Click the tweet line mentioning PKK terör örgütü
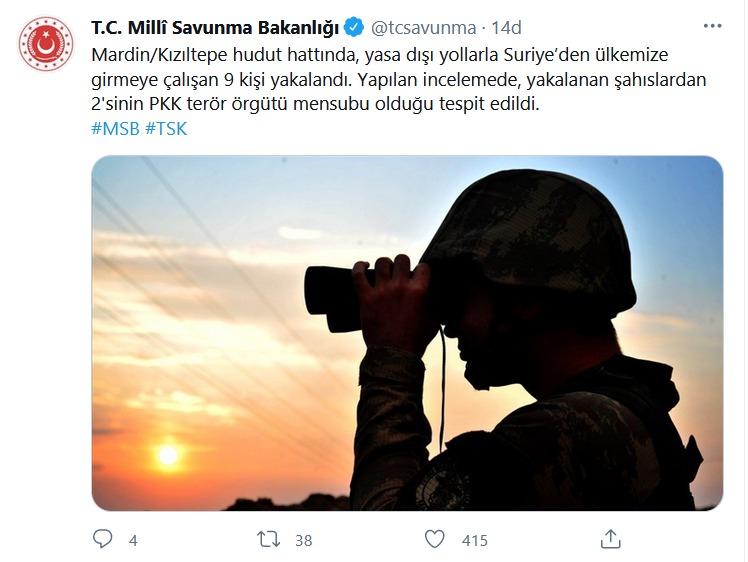The width and height of the screenshot is (748, 562). pos(315,104)
